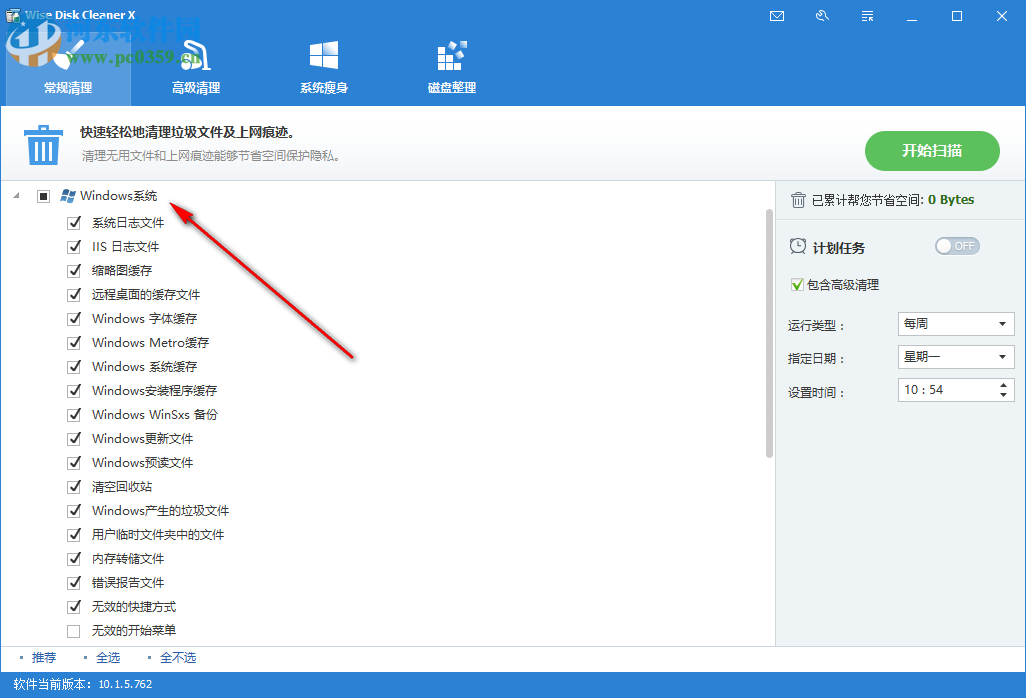
Task: Uncheck the 包含高级清理 checkbox
Action: click(797, 285)
